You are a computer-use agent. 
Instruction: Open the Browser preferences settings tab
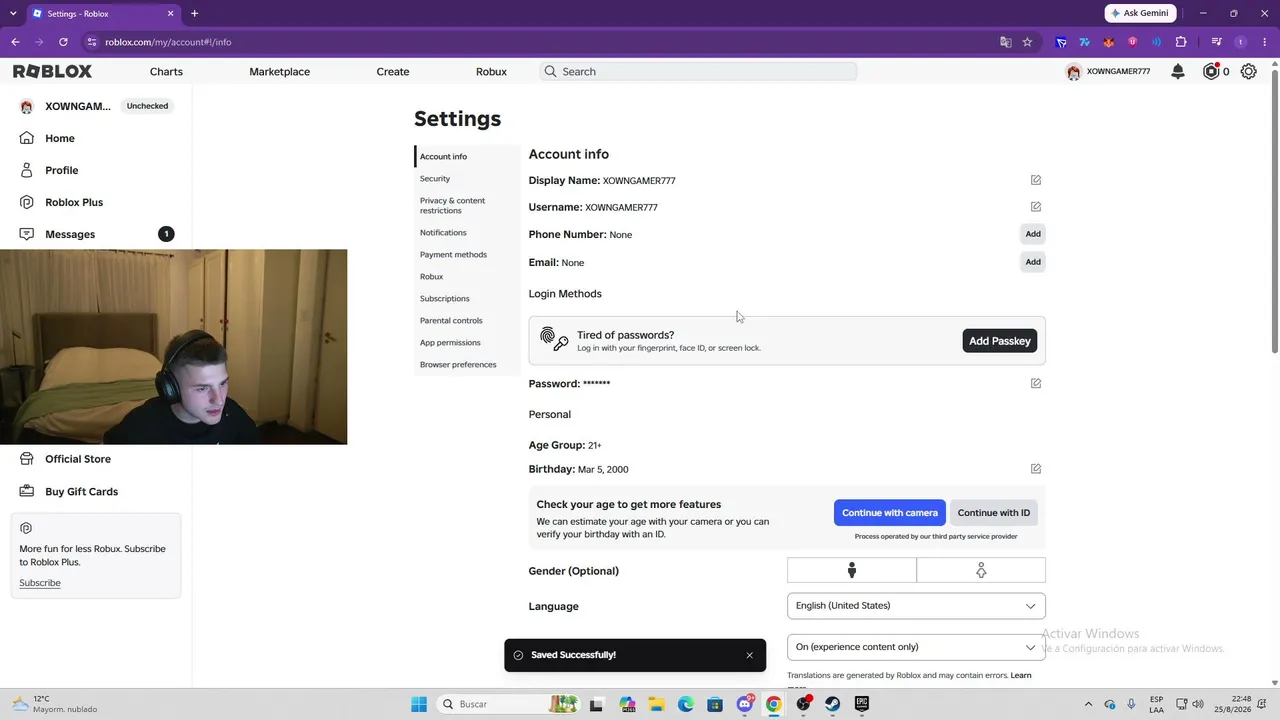pyautogui.click(x=458, y=364)
